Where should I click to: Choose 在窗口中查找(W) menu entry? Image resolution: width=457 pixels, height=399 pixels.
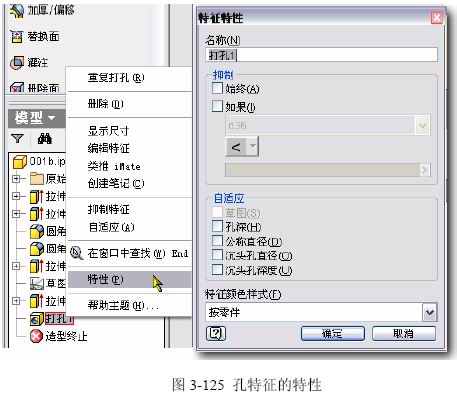point(130,254)
